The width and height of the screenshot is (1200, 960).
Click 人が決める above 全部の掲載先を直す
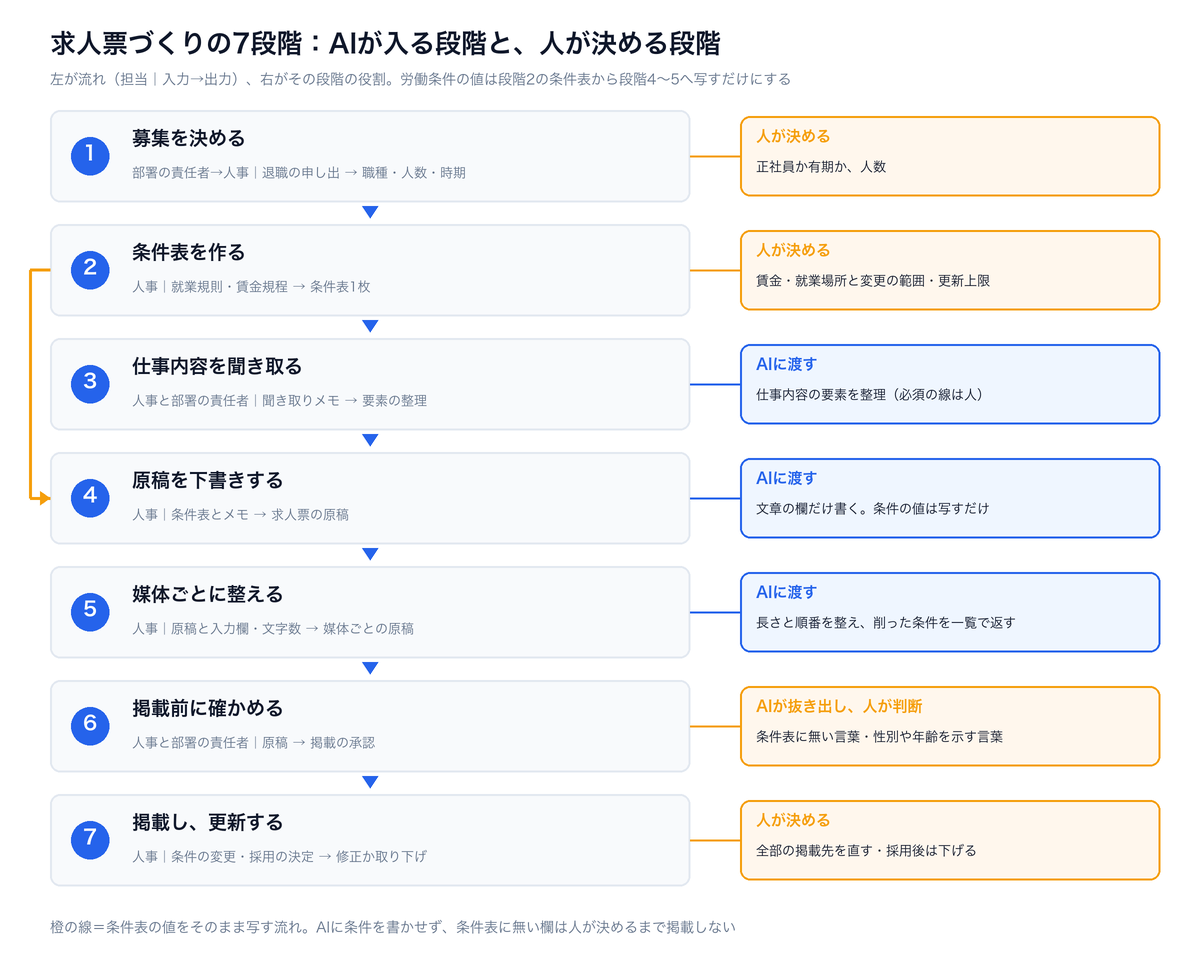[x=793, y=820]
